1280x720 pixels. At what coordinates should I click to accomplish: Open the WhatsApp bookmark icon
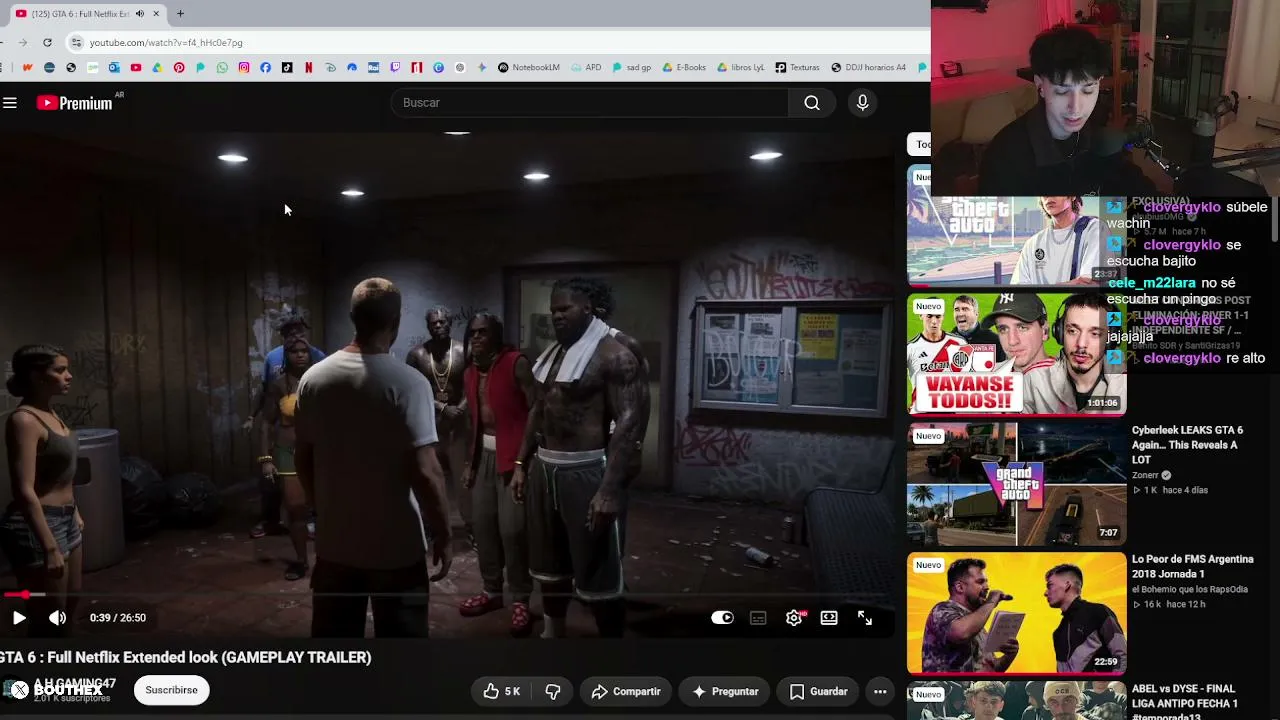click(222, 68)
